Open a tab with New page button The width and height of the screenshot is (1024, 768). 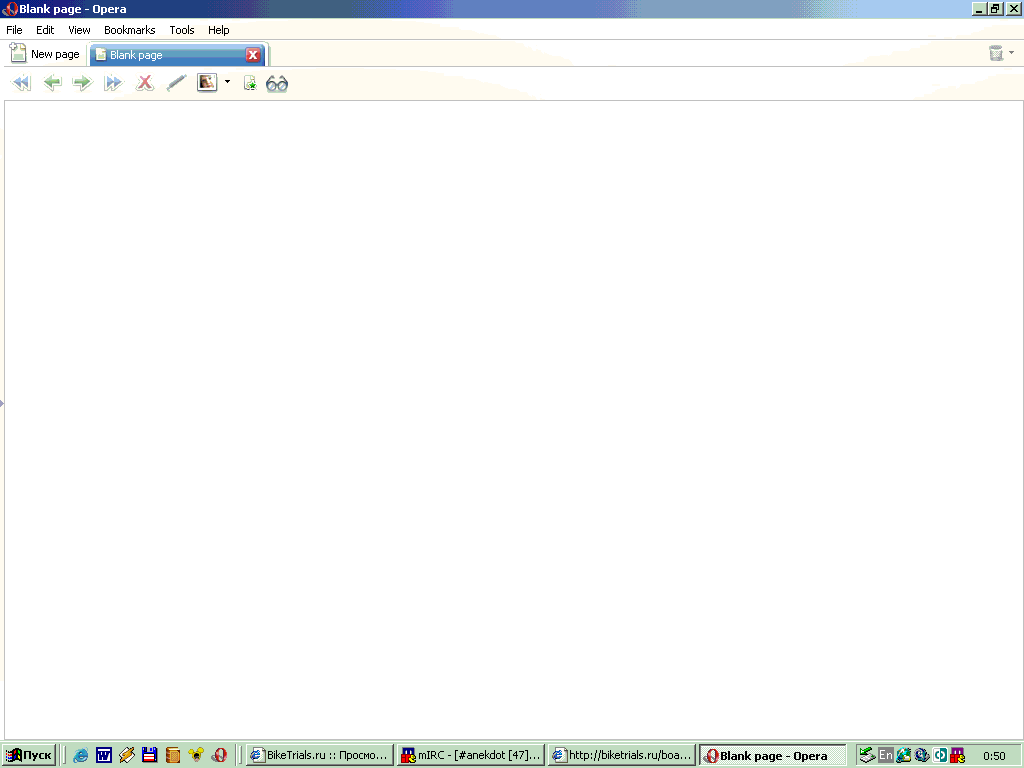pyautogui.click(x=45, y=54)
